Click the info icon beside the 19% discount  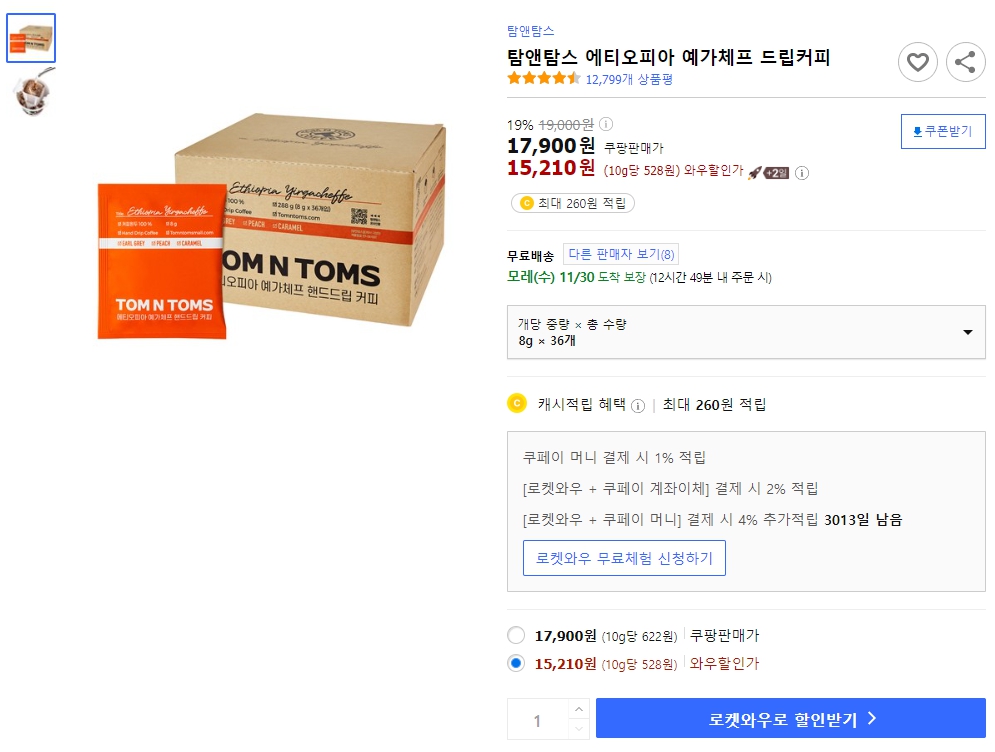point(606,124)
